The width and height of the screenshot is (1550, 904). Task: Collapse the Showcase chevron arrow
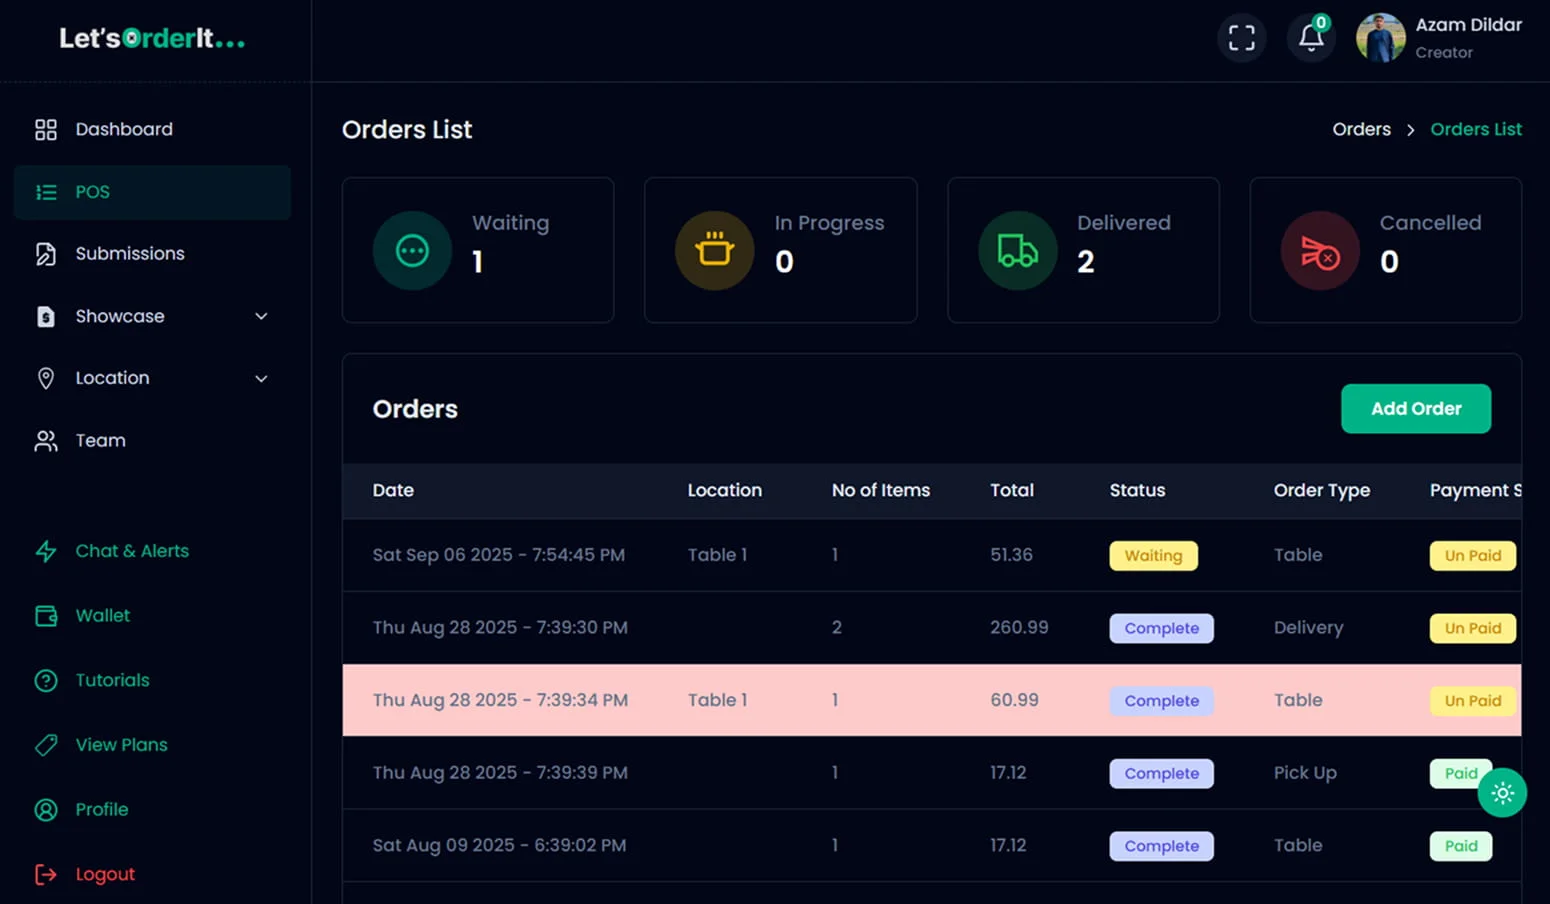click(x=261, y=316)
